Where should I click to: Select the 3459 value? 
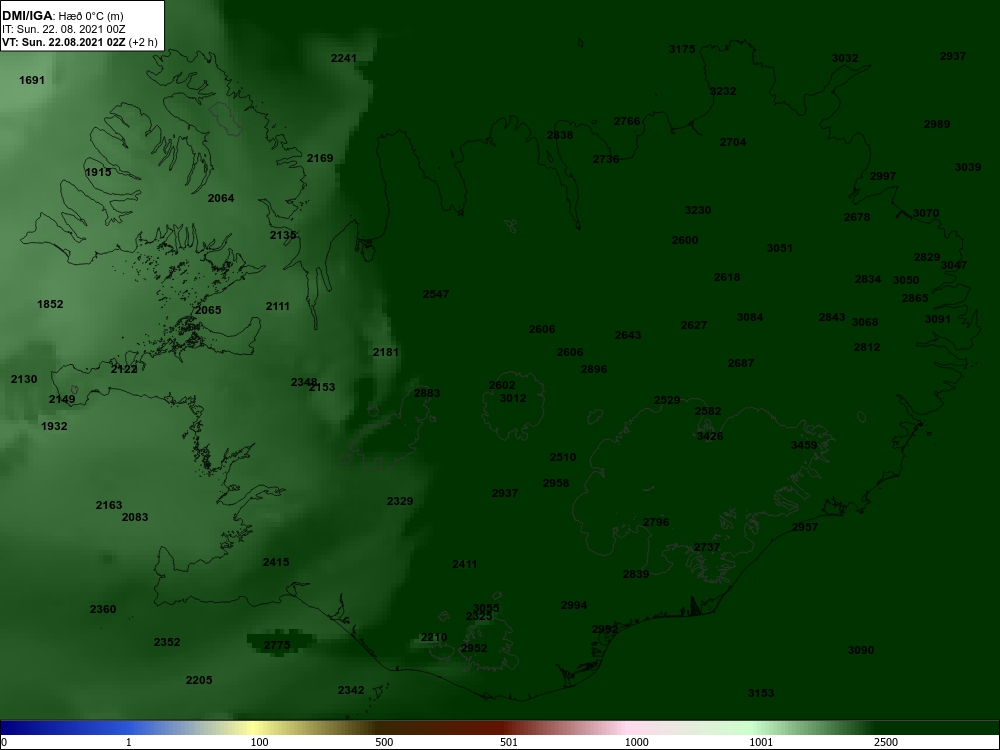(x=804, y=445)
